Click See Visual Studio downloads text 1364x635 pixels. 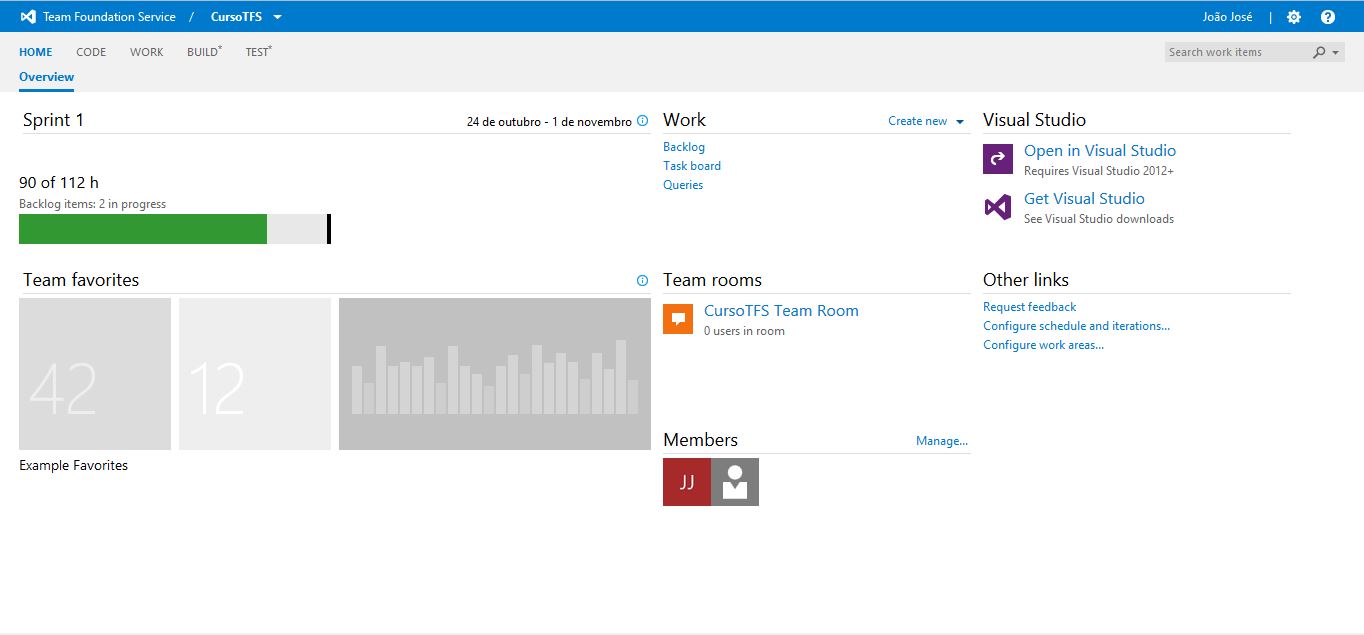(x=1099, y=219)
